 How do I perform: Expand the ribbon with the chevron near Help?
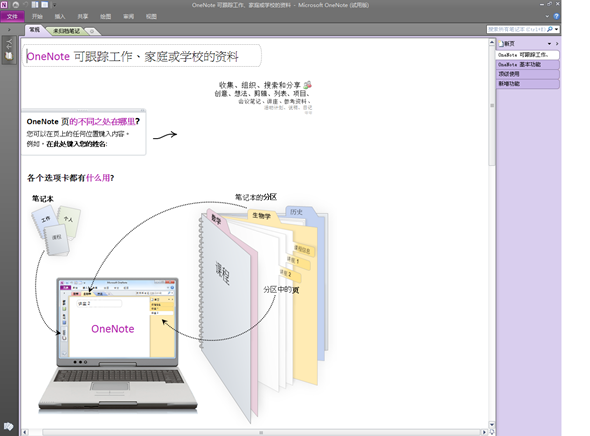(x=547, y=17)
